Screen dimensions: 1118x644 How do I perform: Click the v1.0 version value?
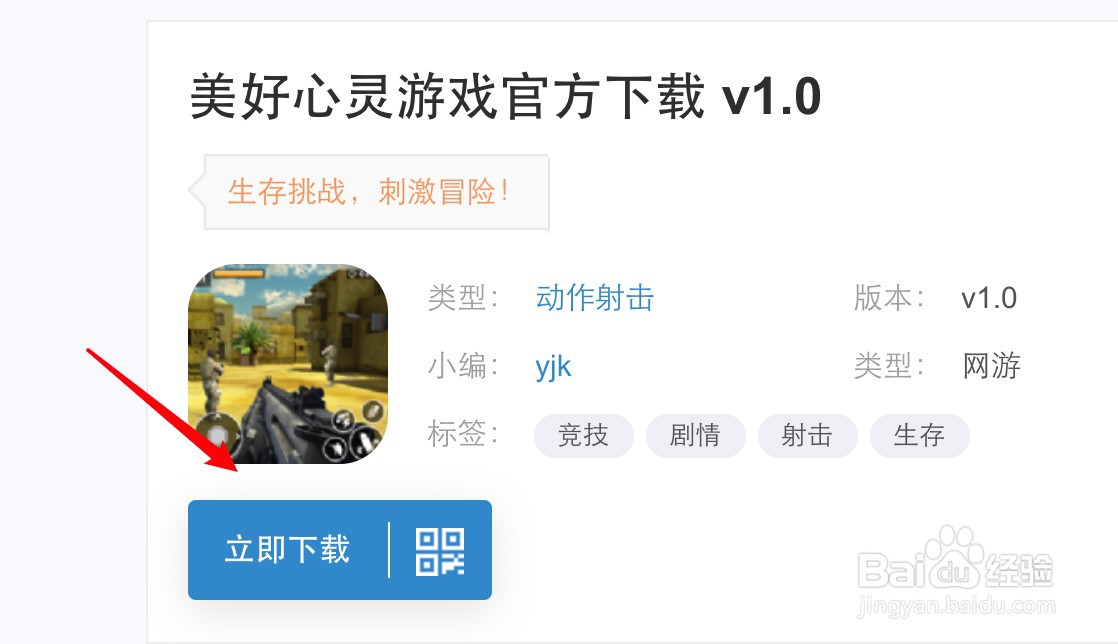pos(989,298)
